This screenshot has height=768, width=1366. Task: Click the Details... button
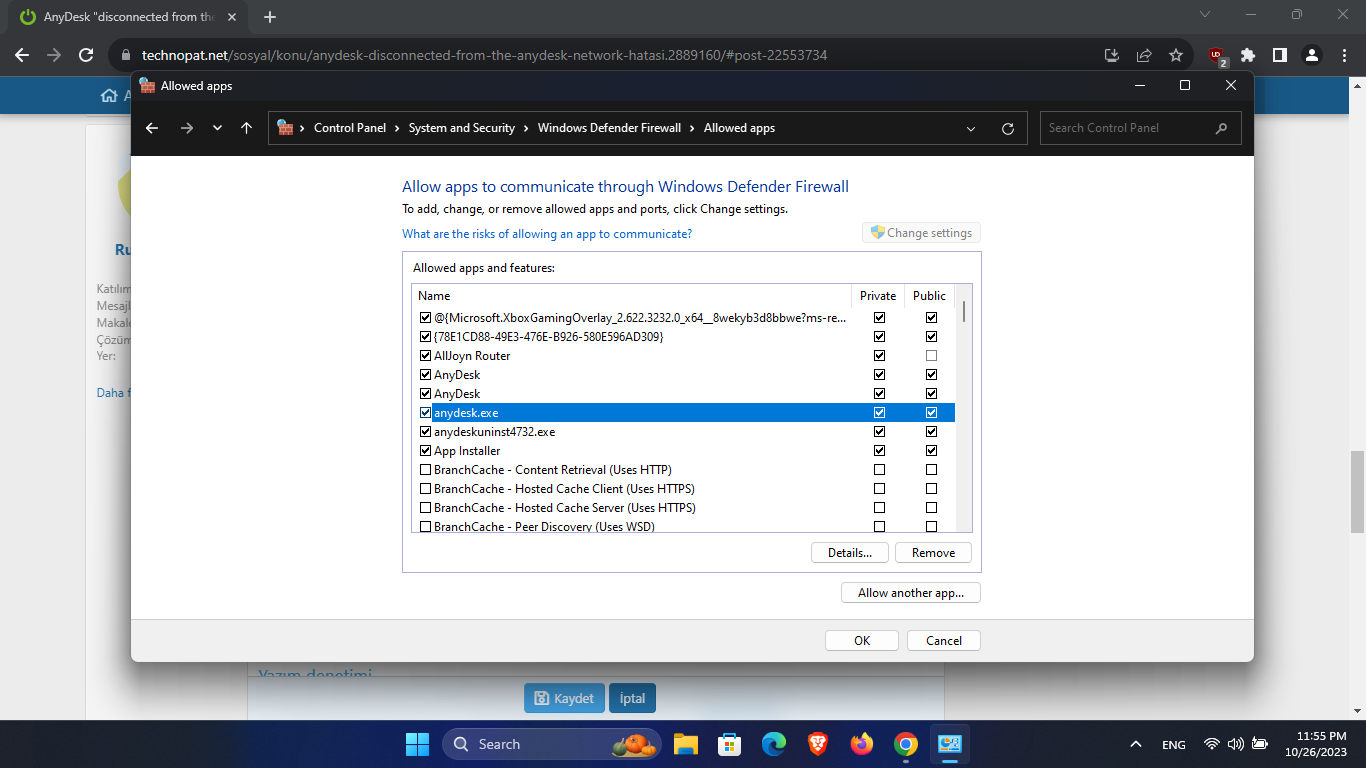pyautogui.click(x=850, y=553)
